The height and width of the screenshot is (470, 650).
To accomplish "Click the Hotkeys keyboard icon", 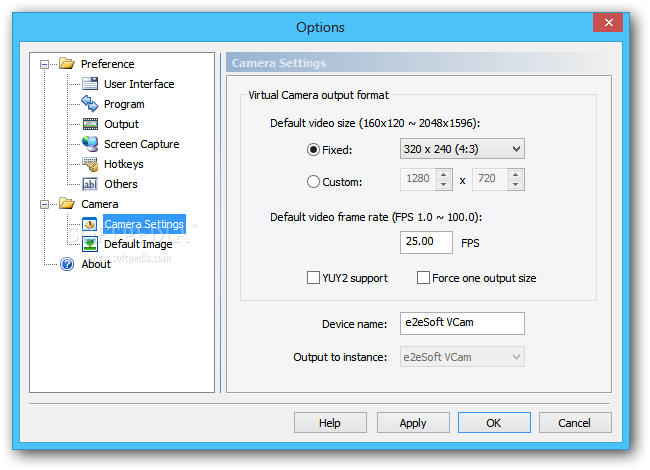I will [90, 164].
